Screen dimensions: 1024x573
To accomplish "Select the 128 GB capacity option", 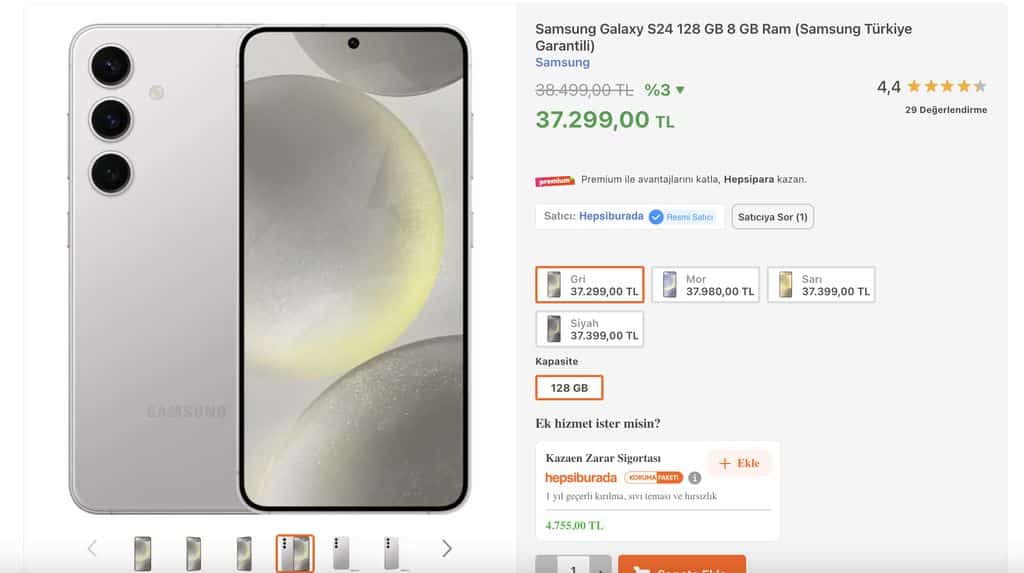I will (x=569, y=388).
